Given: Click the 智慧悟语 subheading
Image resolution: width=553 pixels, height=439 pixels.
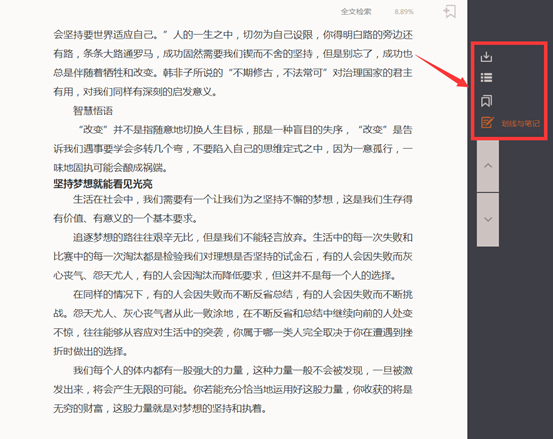Looking at the screenshot, I should click(93, 111).
